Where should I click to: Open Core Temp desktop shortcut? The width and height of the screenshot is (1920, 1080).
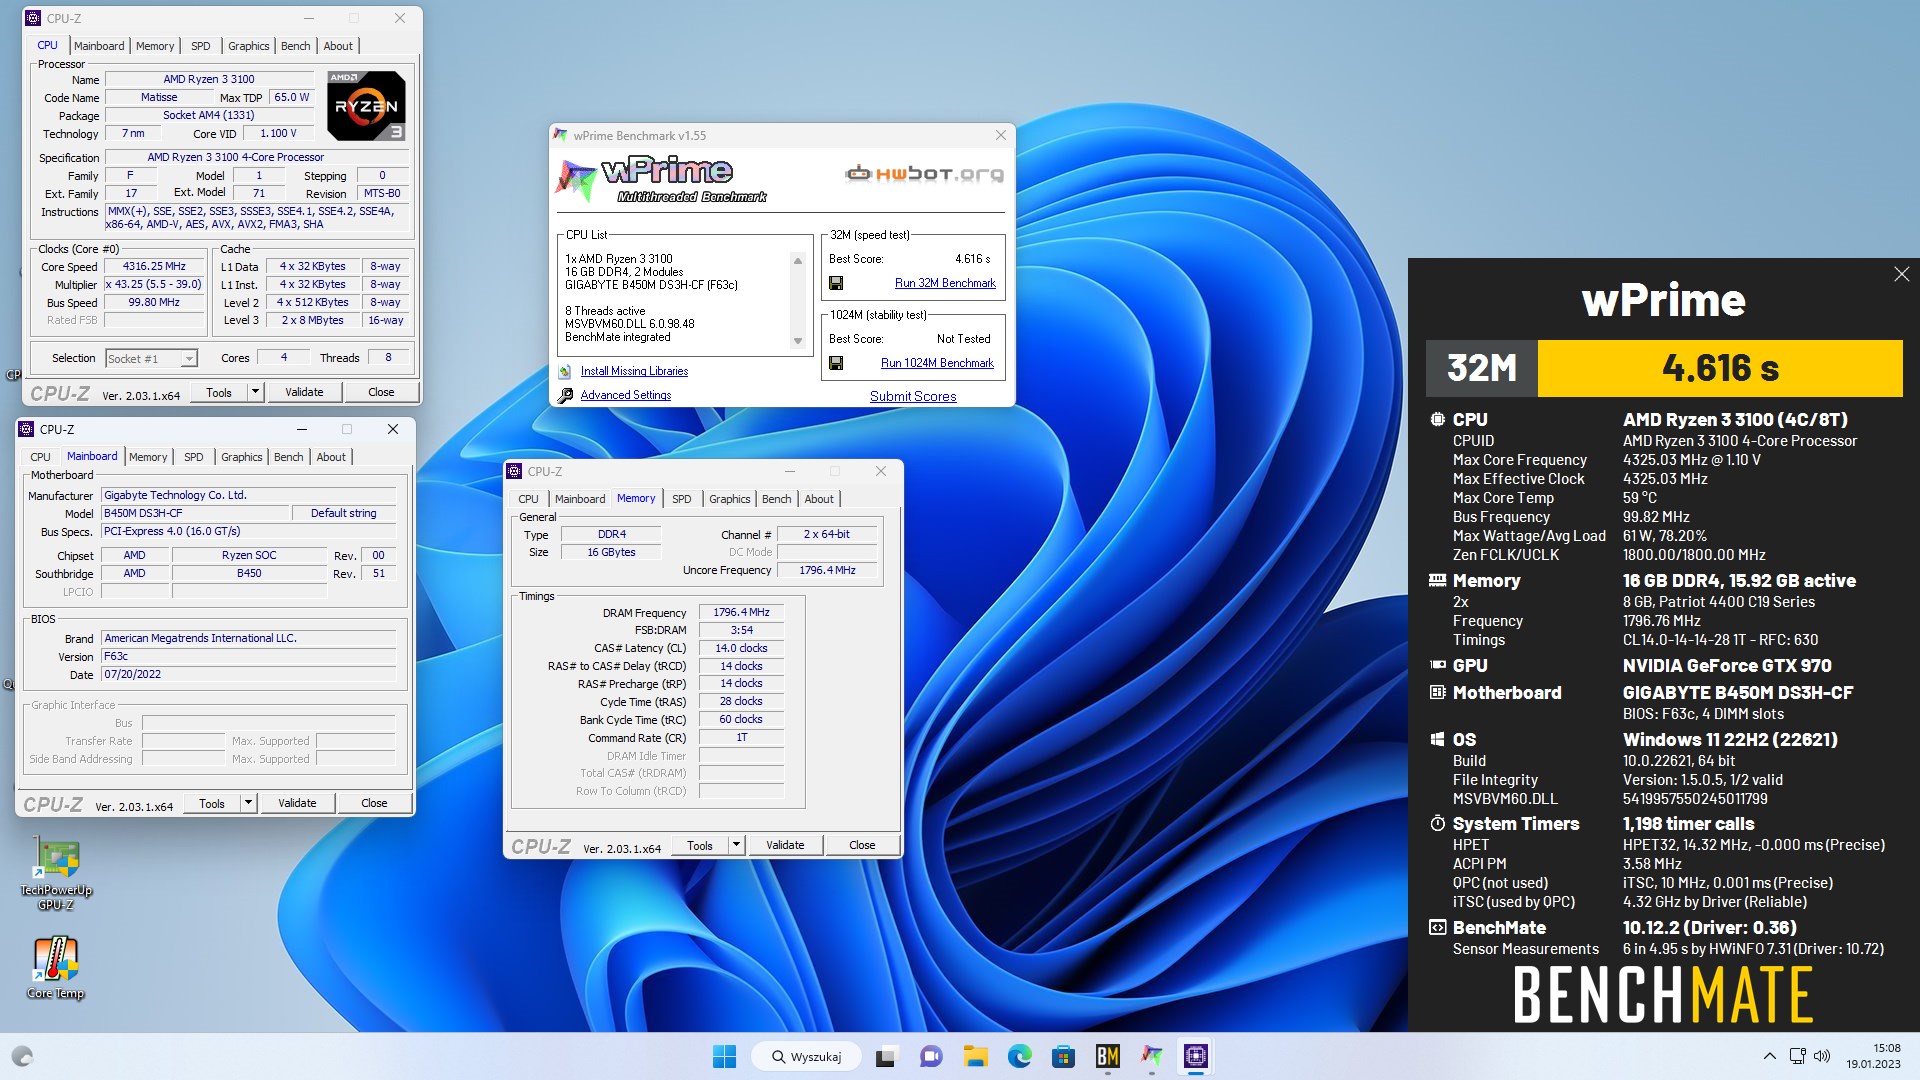56,968
